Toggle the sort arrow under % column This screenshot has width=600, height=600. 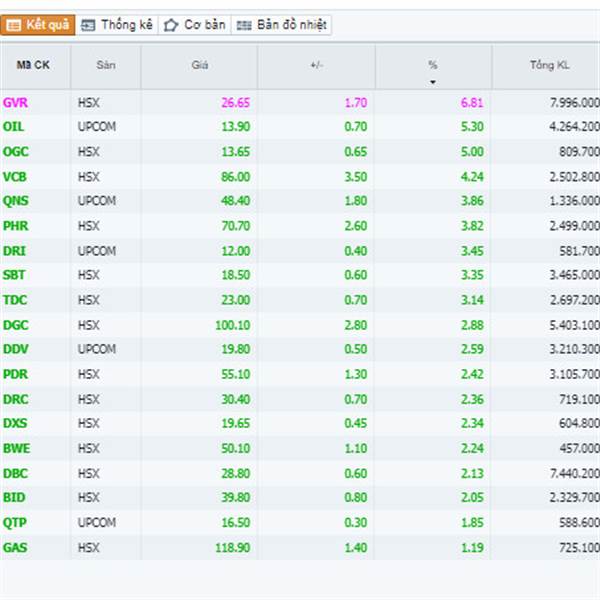point(433,81)
